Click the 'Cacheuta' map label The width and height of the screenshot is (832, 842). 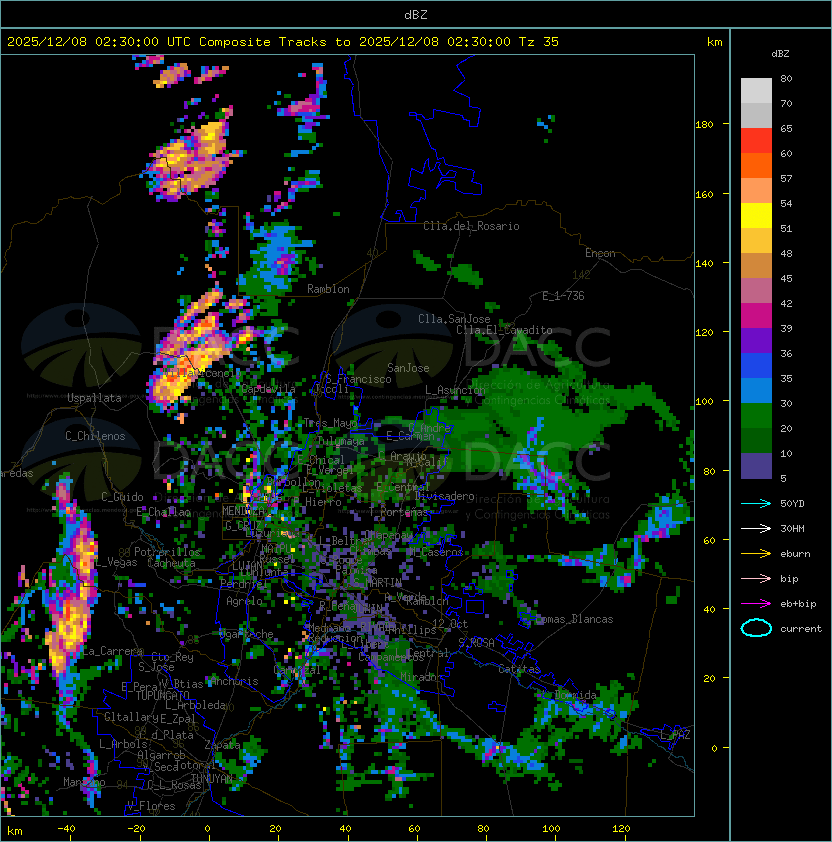pyautogui.click(x=171, y=563)
